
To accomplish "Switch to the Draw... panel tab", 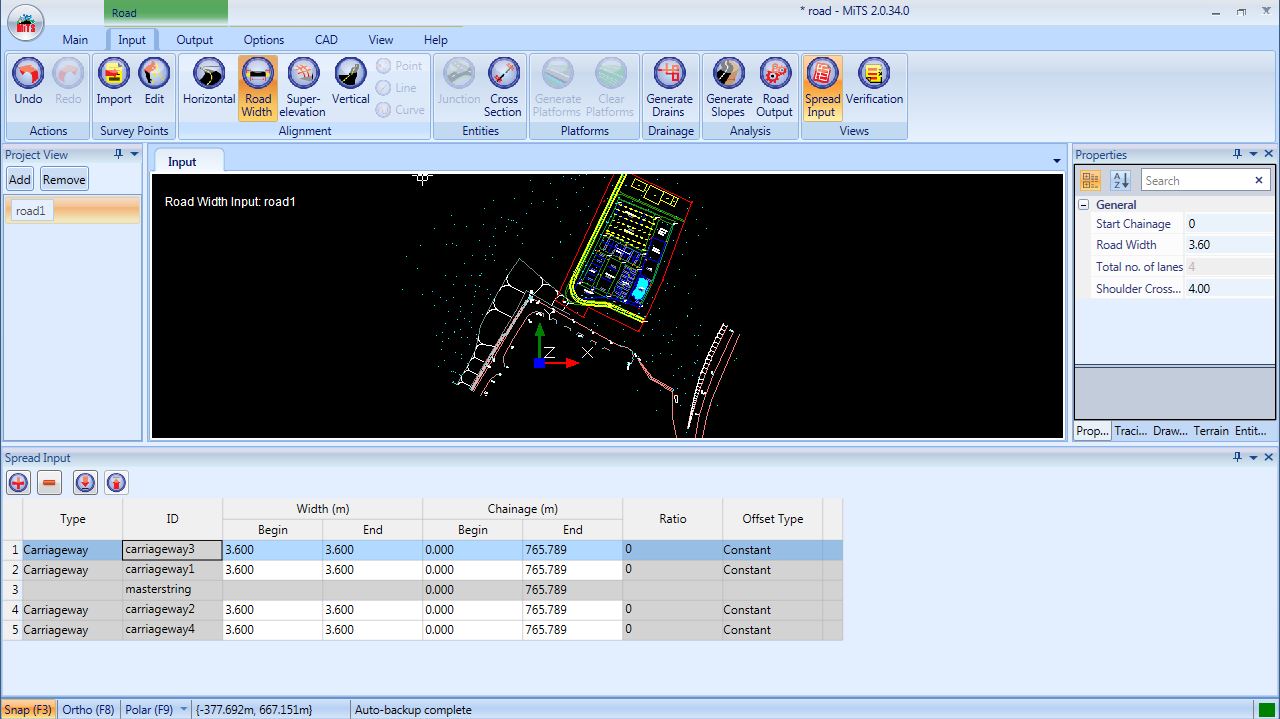I will pos(1170,431).
